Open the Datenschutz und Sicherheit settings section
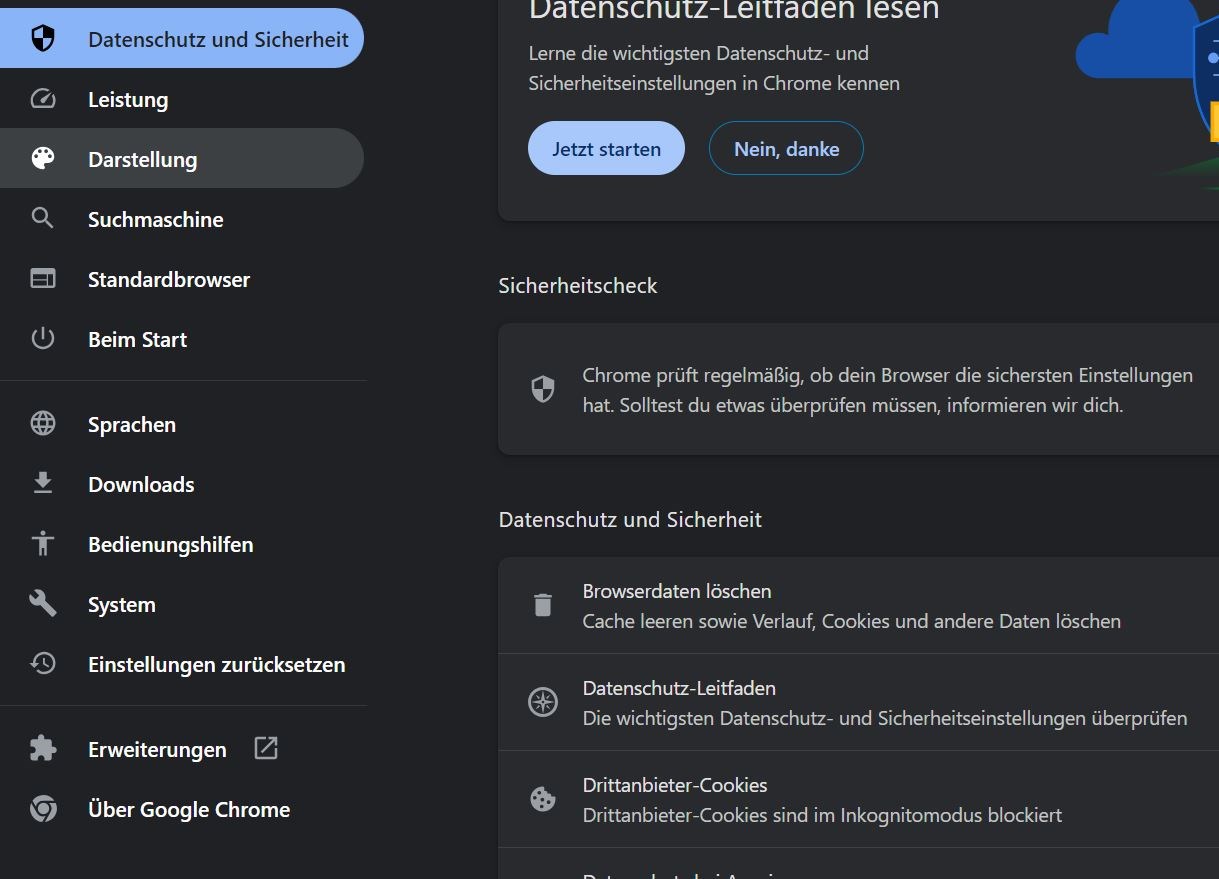This screenshot has height=879, width=1219. (x=182, y=39)
